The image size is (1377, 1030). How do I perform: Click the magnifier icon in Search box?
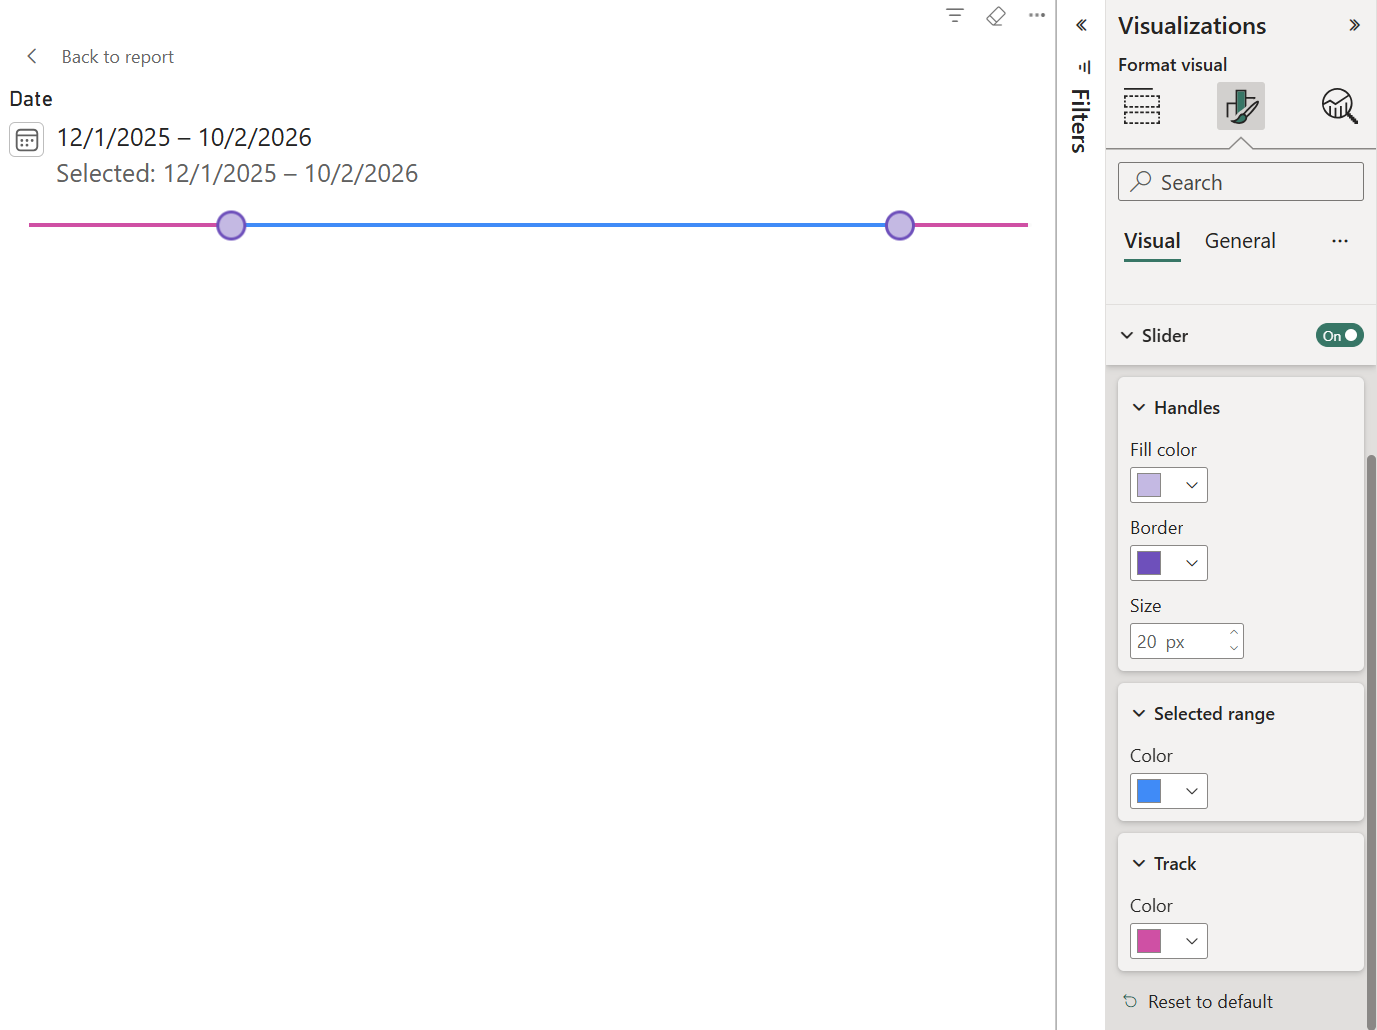1141,181
